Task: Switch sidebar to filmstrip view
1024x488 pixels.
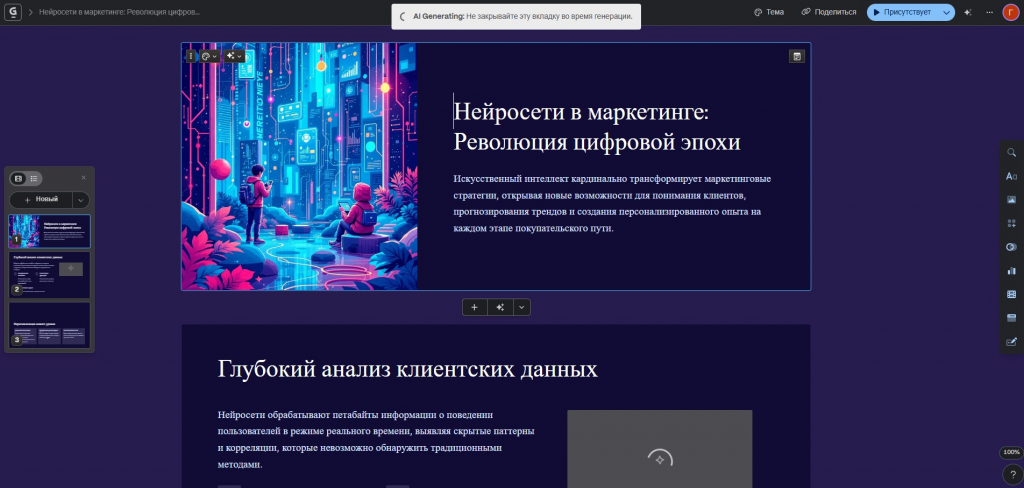Action: point(18,178)
